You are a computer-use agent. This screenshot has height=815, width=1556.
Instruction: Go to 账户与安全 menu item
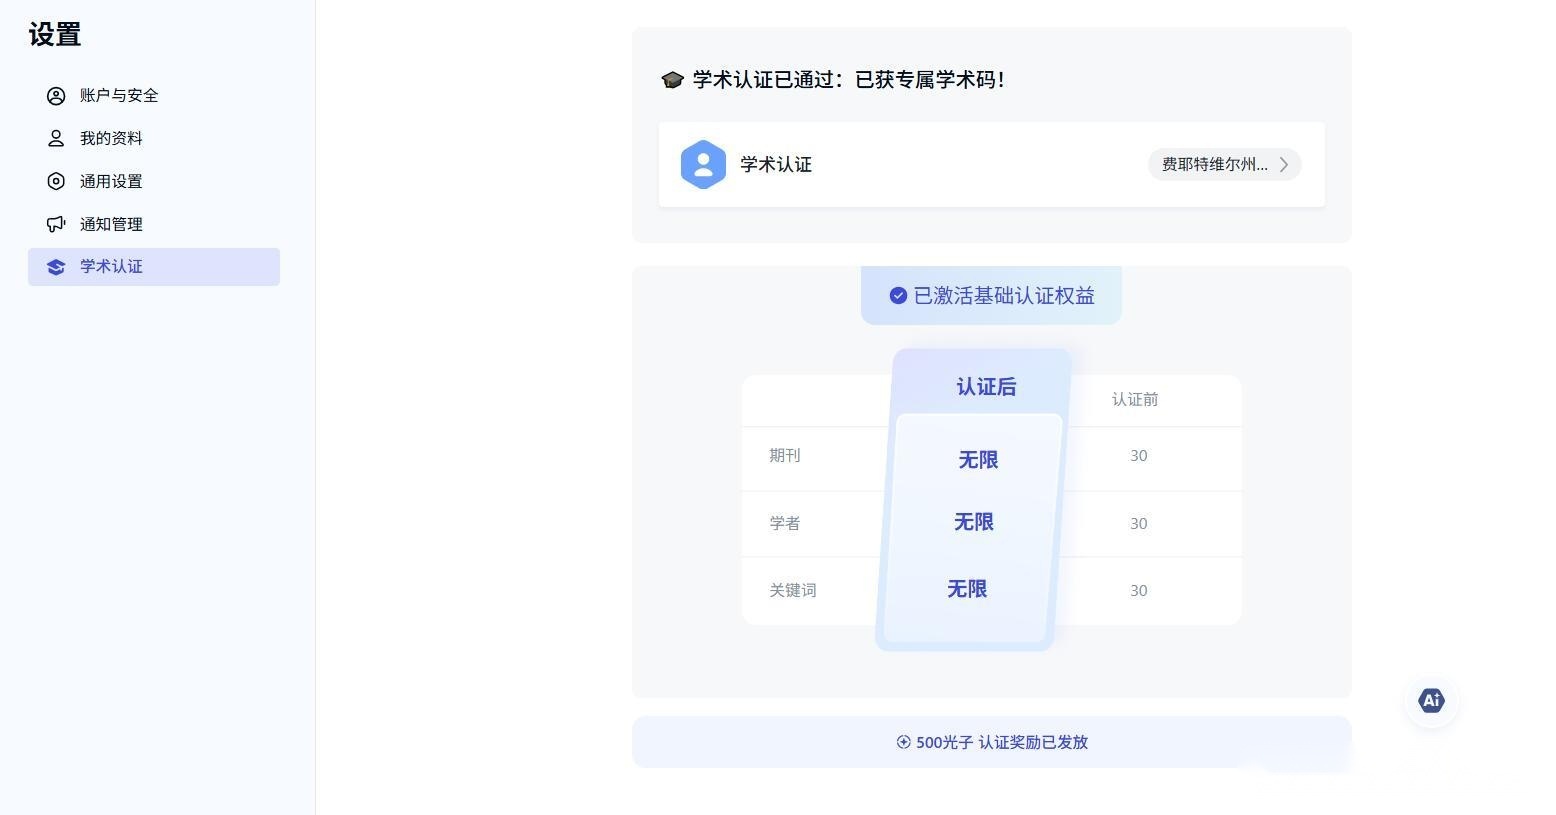[154, 96]
